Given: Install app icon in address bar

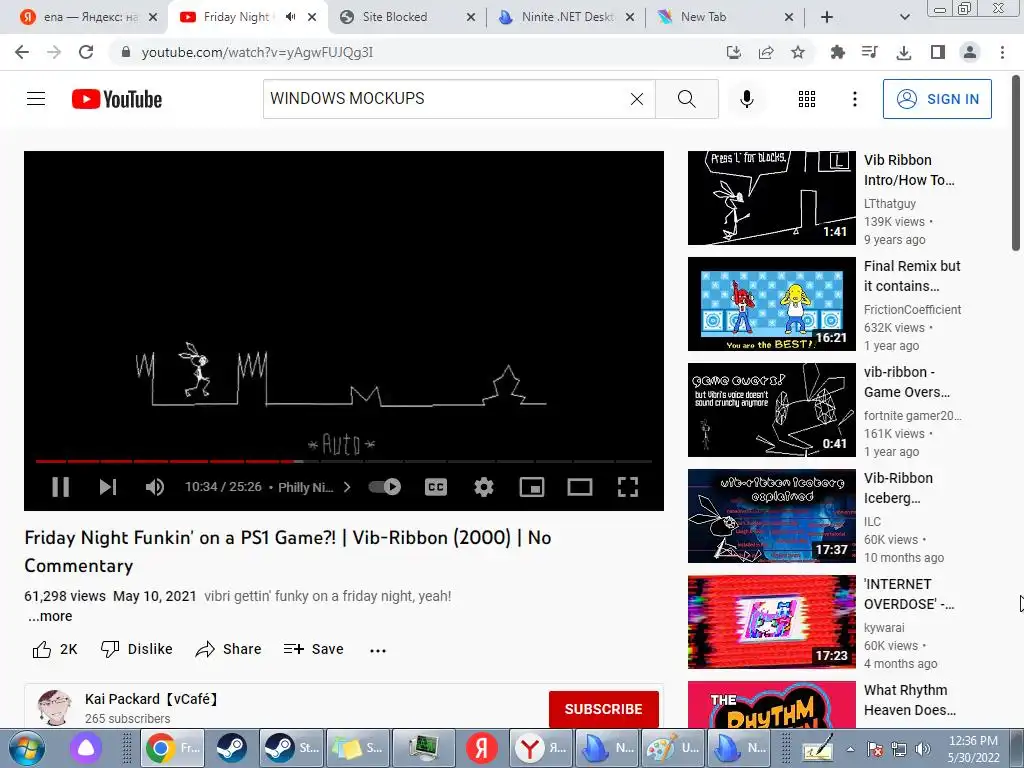Looking at the screenshot, I should point(734,52).
